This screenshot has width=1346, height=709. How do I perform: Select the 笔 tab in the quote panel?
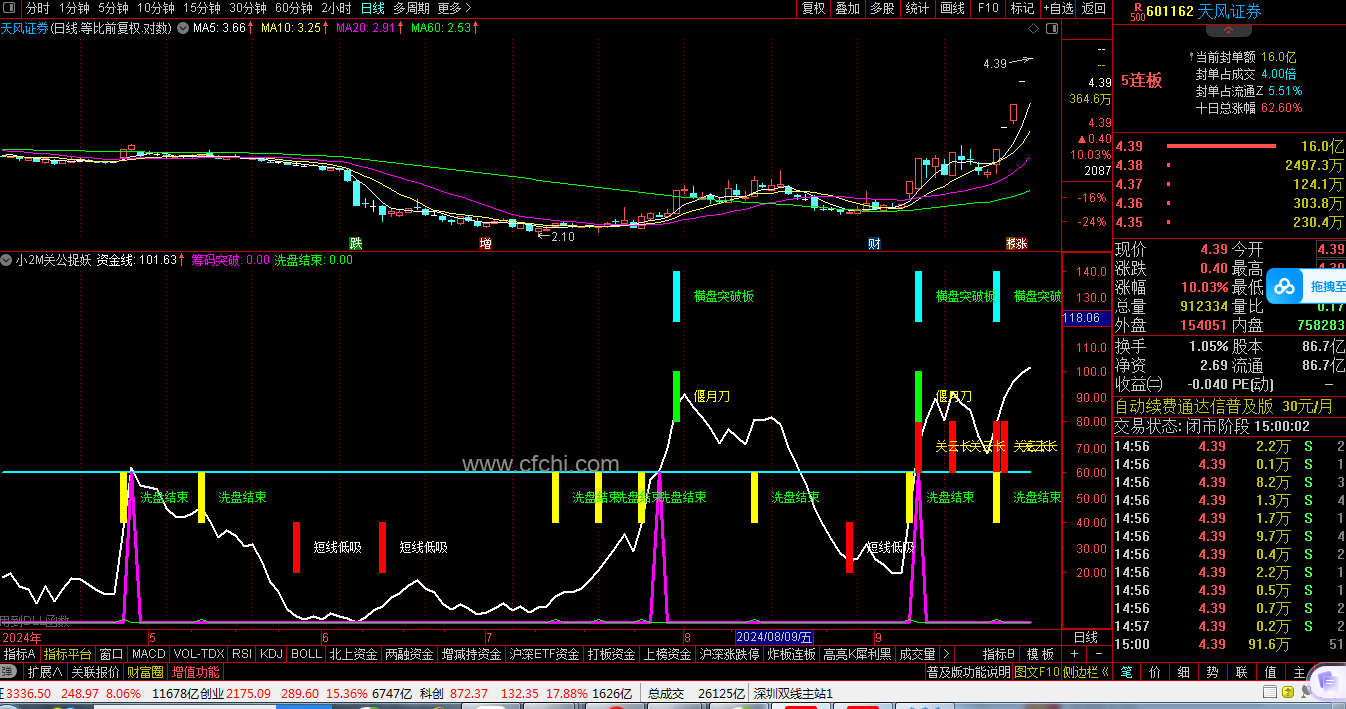[x=1126, y=672]
